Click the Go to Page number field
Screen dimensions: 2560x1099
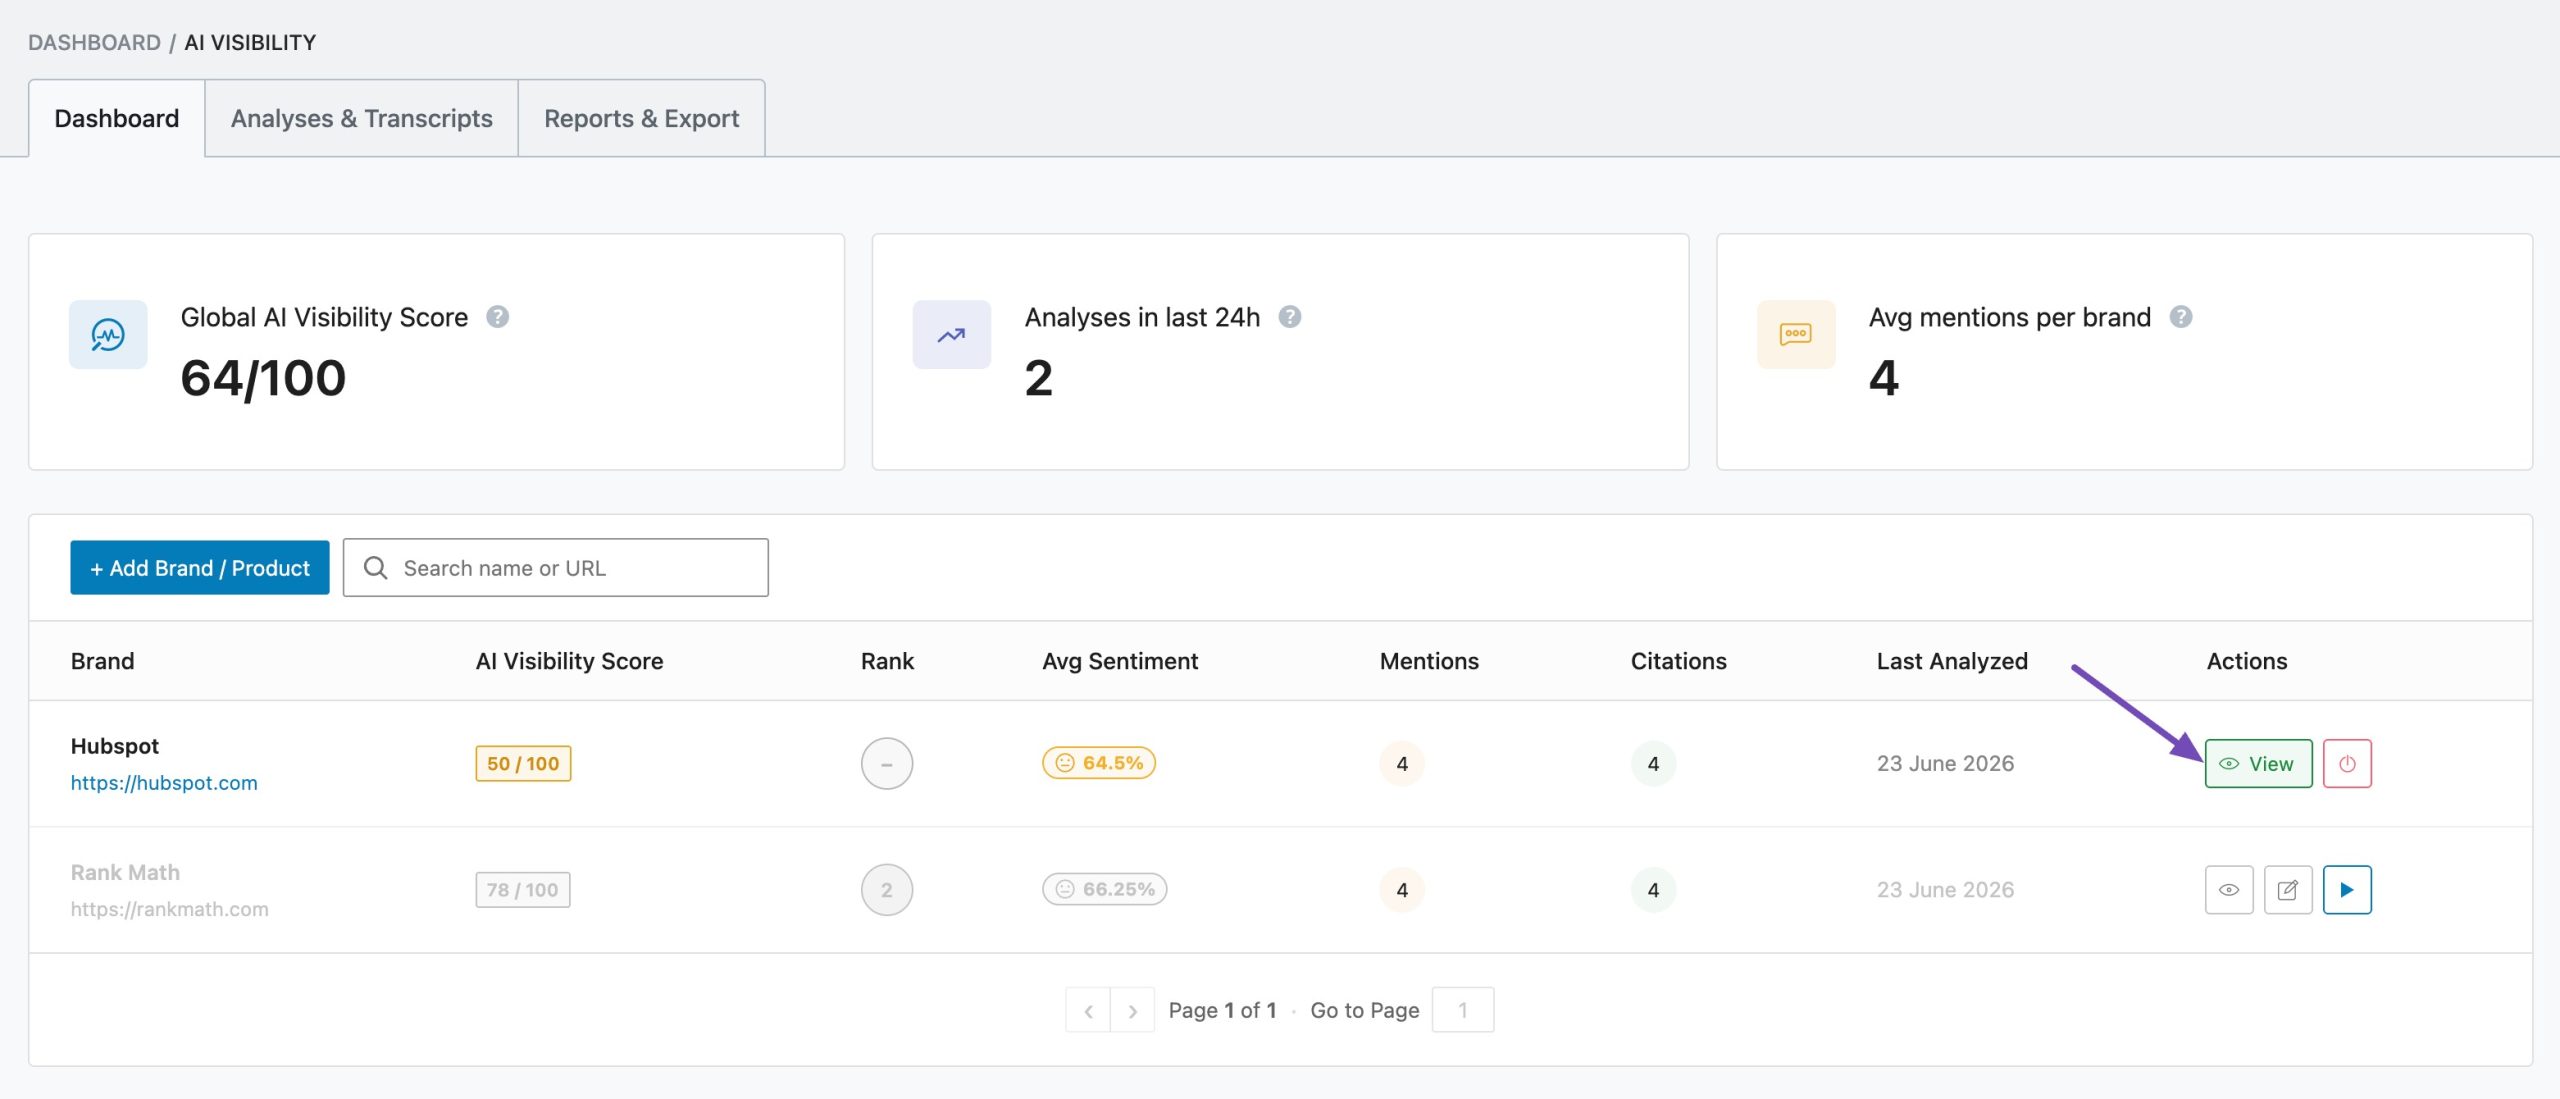point(1463,1010)
